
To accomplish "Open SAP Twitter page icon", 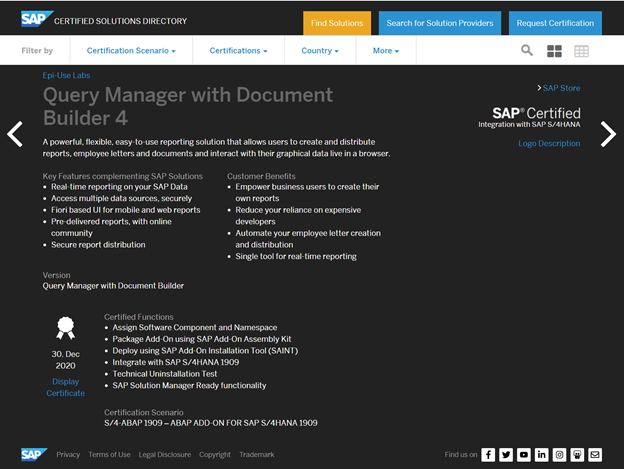I will click(506, 455).
